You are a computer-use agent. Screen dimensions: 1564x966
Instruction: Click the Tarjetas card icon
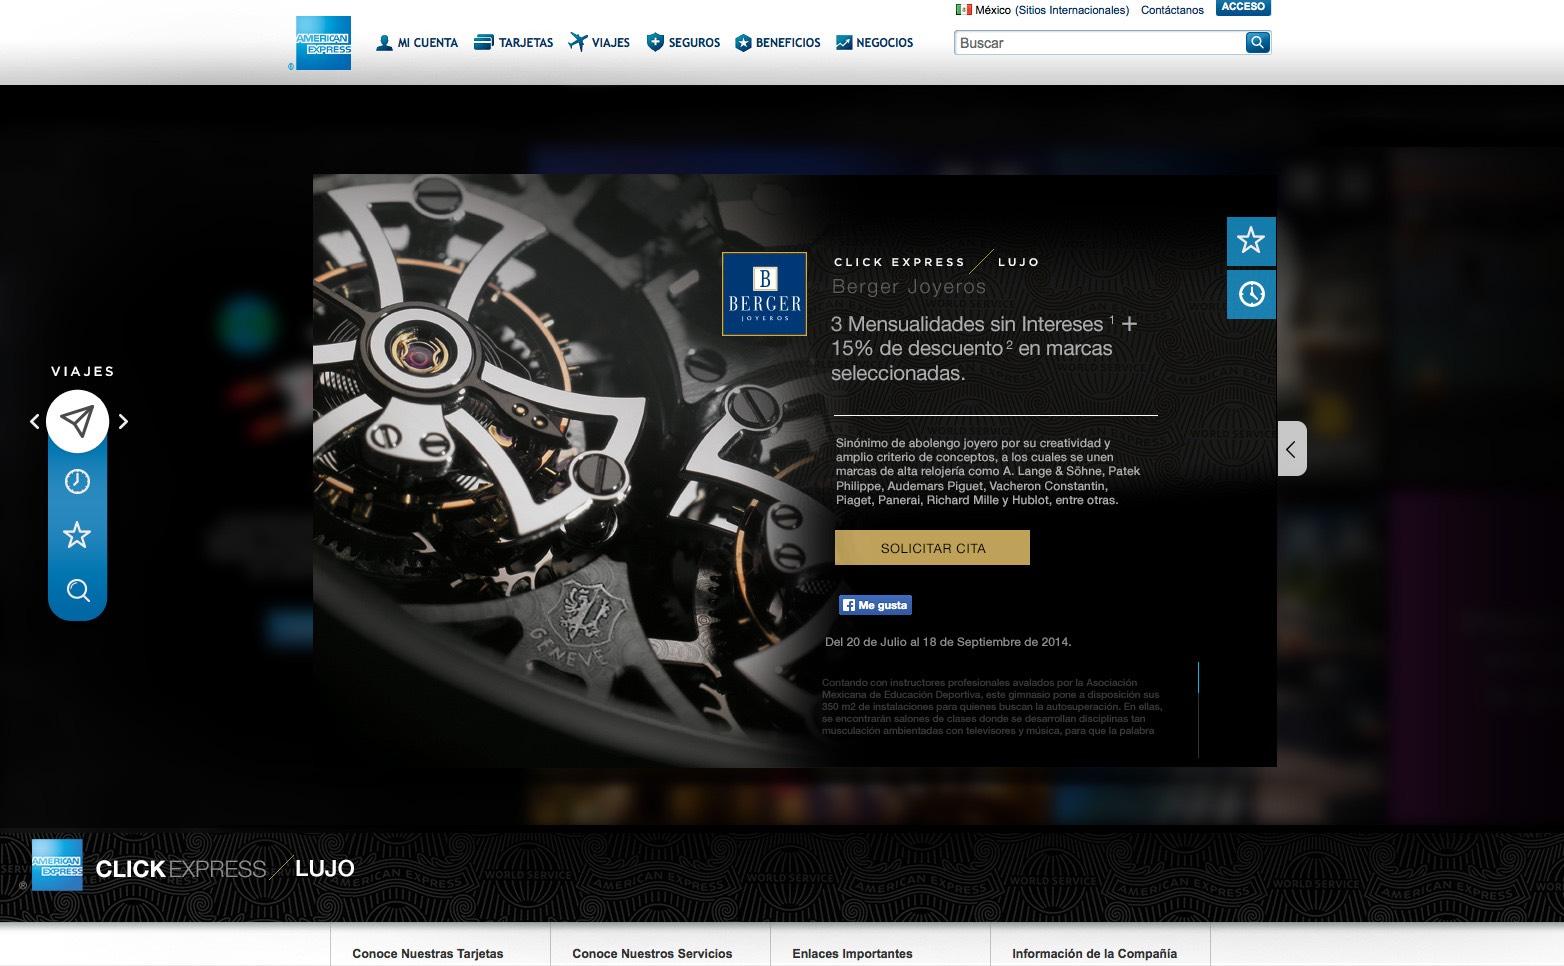484,43
